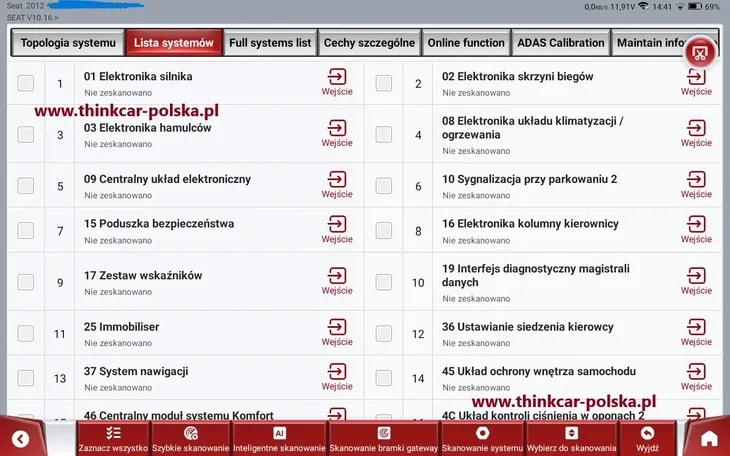The image size is (730, 456).
Task: Tap the 14:41 clock
Action: [x=662, y=7]
